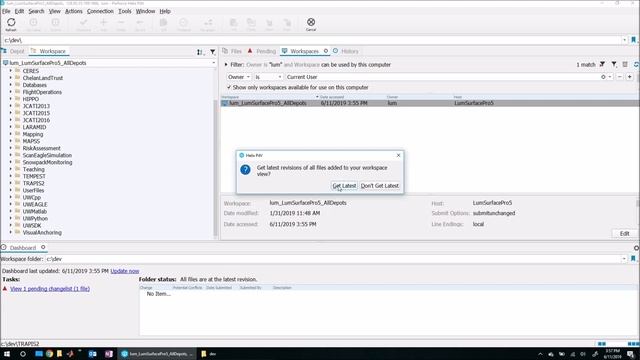Click the Delete minus toolbar icon

(121, 24)
